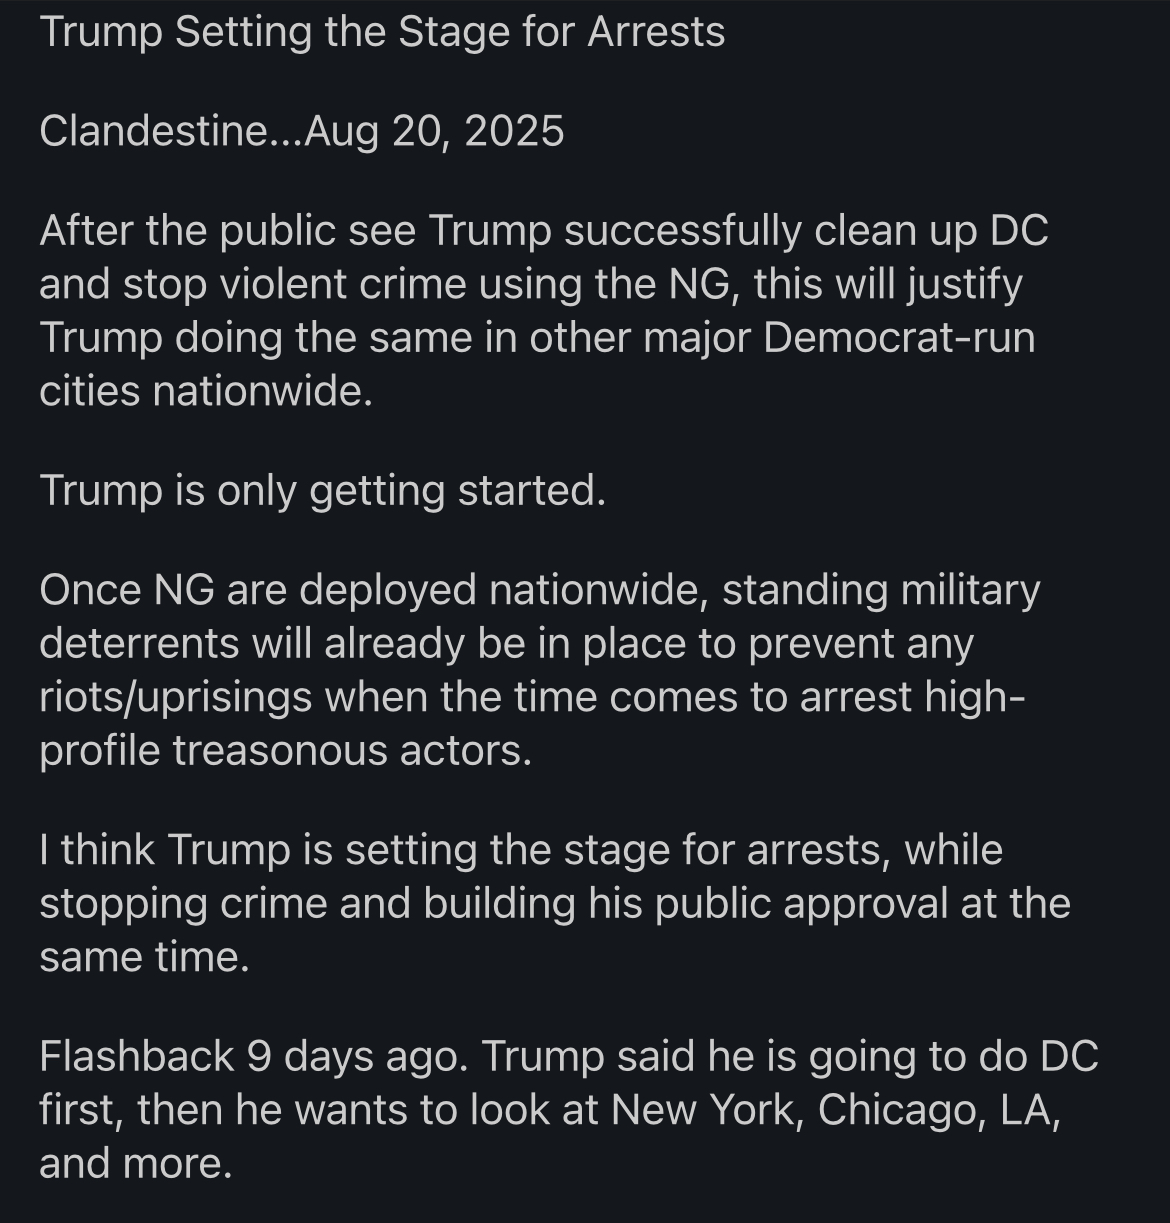Click the text 'profile treasonous actors.'

[285, 750]
